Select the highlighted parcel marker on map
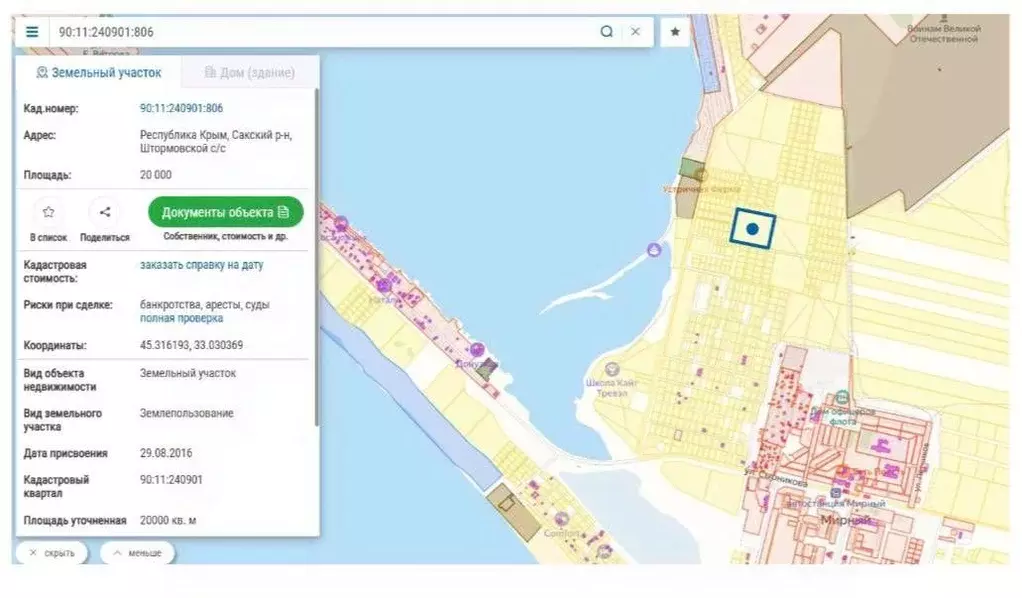Image resolution: width=1022 pixels, height=598 pixels. (753, 229)
